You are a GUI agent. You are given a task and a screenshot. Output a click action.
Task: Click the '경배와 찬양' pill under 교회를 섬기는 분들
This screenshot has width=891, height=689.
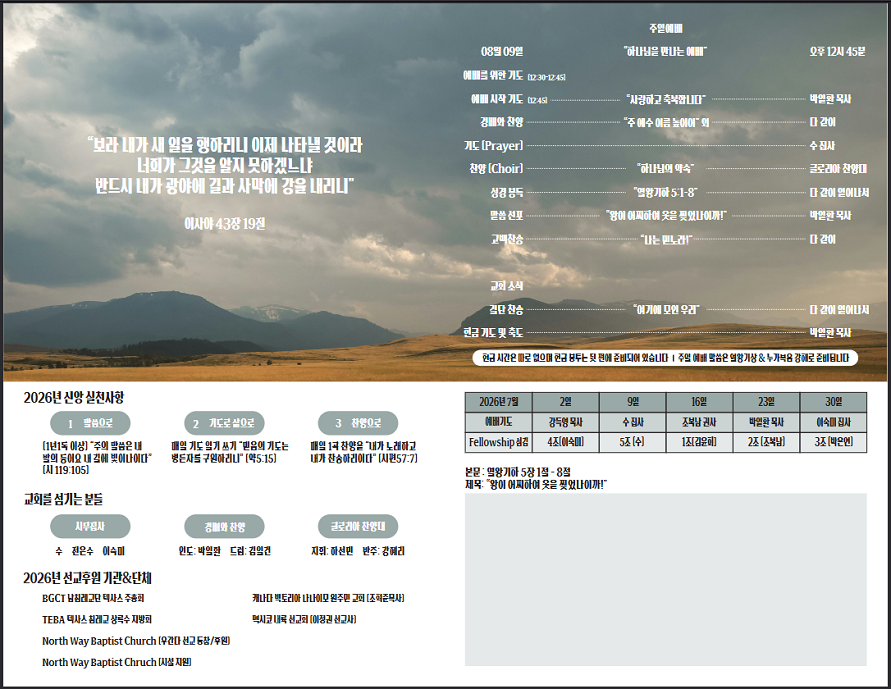224,527
